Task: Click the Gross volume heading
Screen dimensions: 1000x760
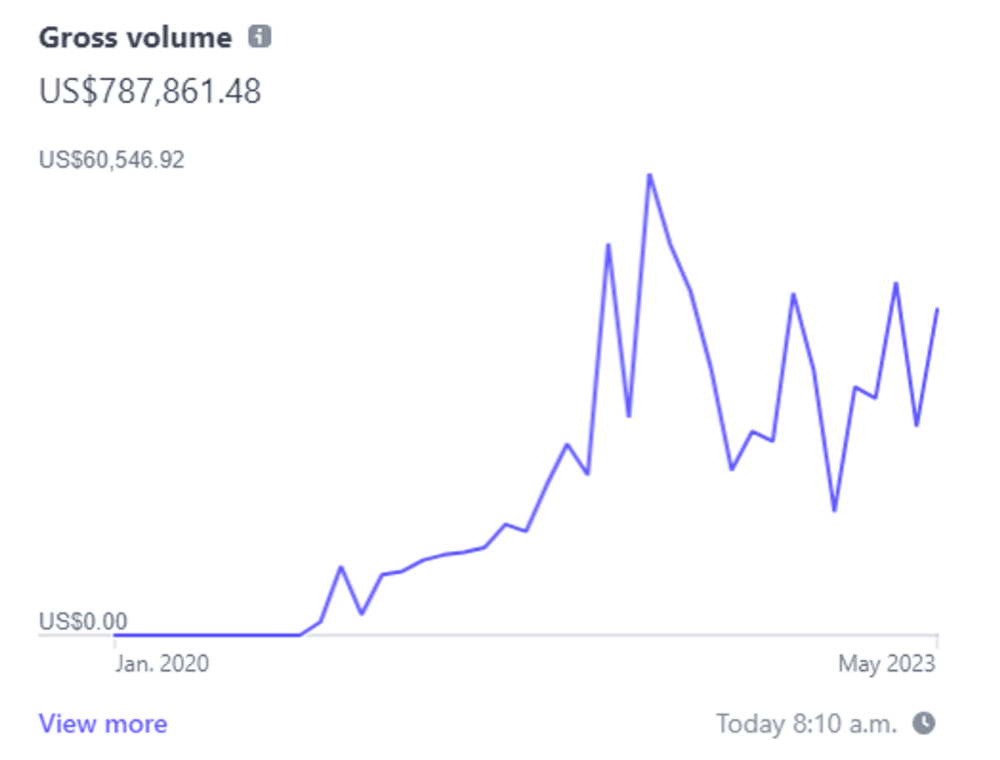Action: click(x=135, y=38)
